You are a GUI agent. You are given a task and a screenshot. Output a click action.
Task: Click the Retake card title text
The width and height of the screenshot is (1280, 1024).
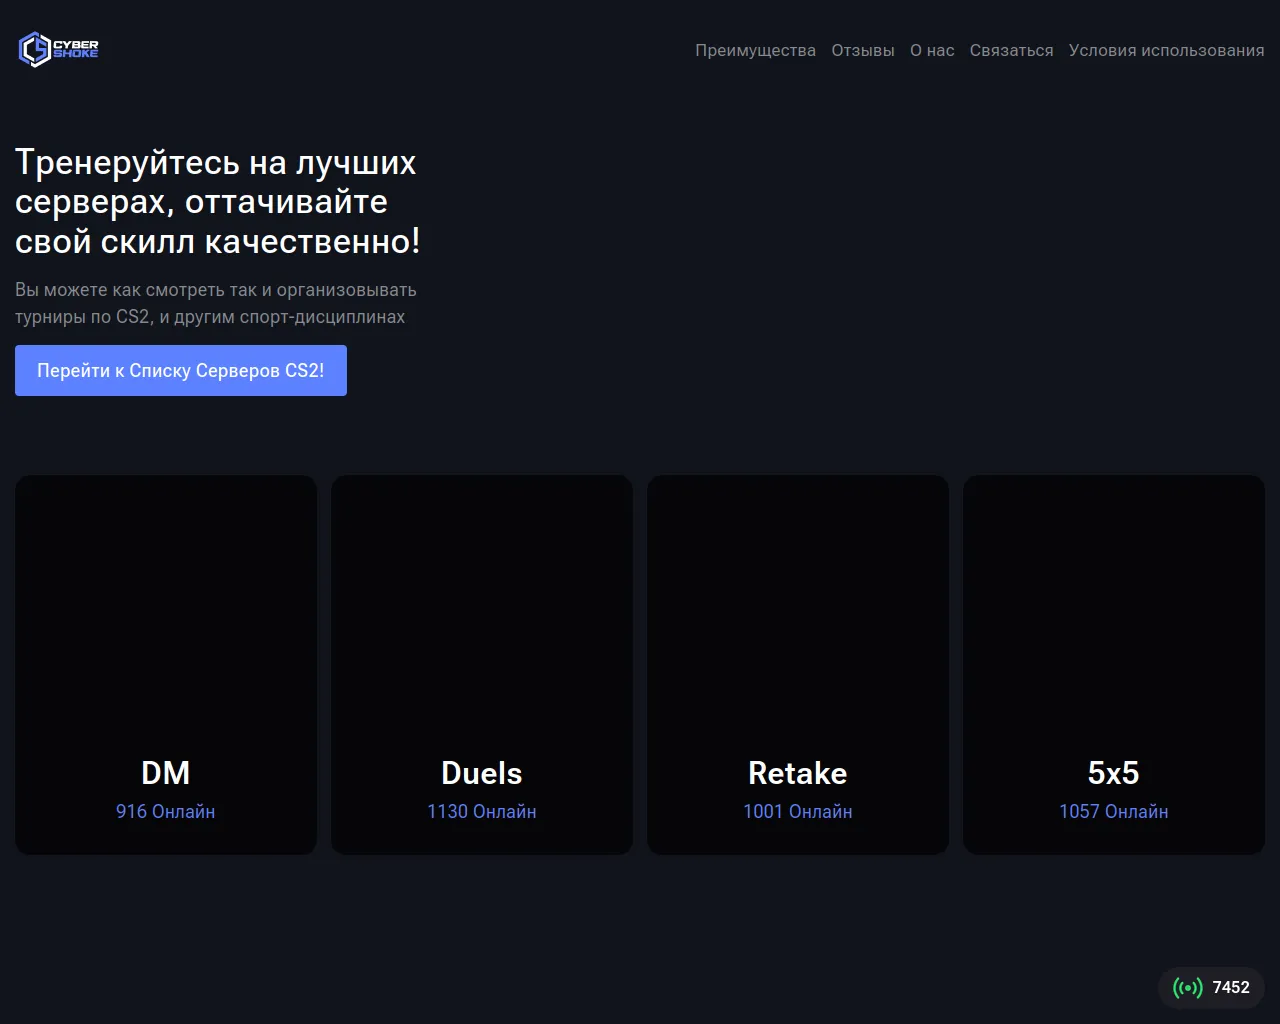pyautogui.click(x=797, y=773)
